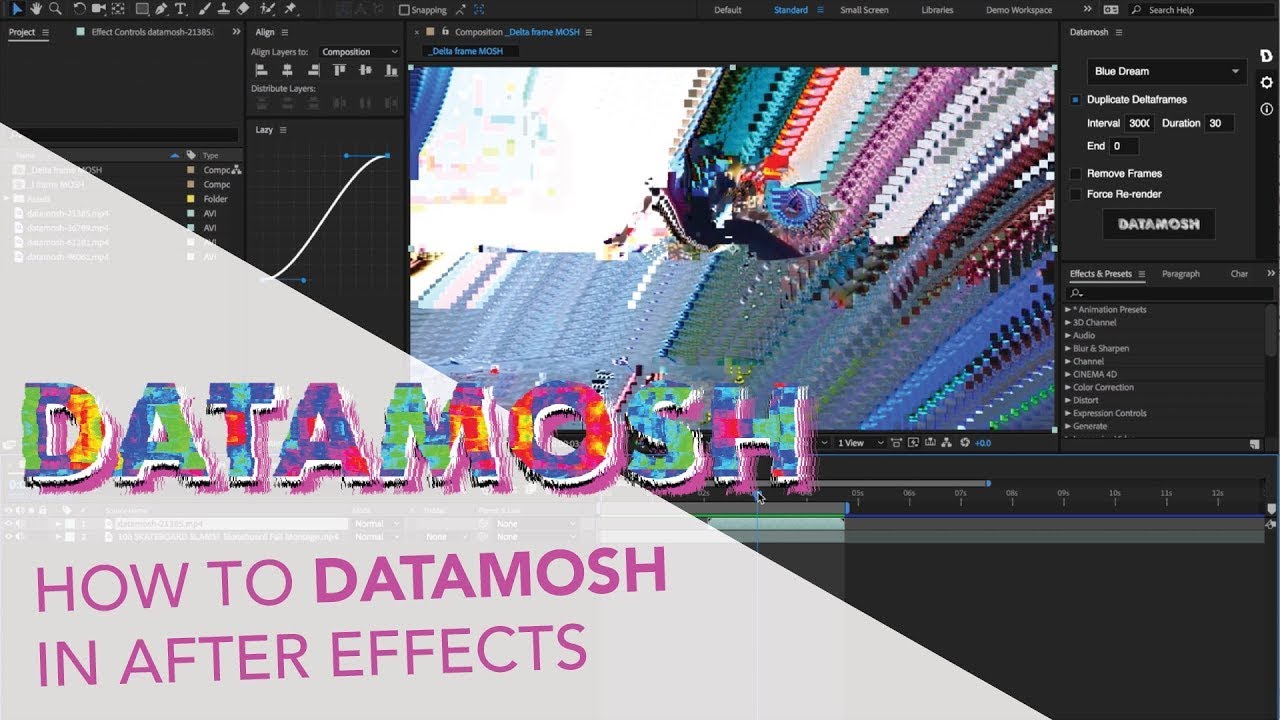
Task: Click the align right edges icon
Action: click(x=313, y=70)
